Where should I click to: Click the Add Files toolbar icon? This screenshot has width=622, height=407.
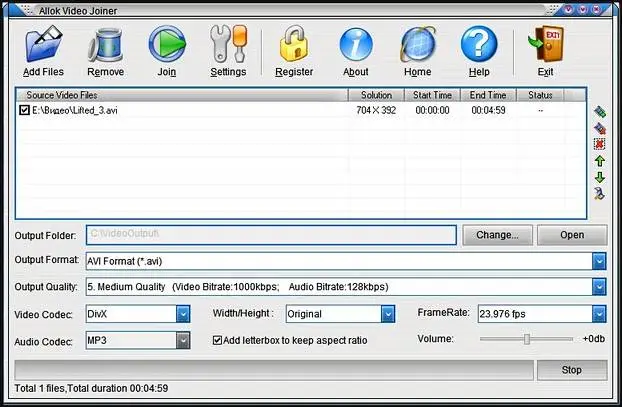[44, 44]
